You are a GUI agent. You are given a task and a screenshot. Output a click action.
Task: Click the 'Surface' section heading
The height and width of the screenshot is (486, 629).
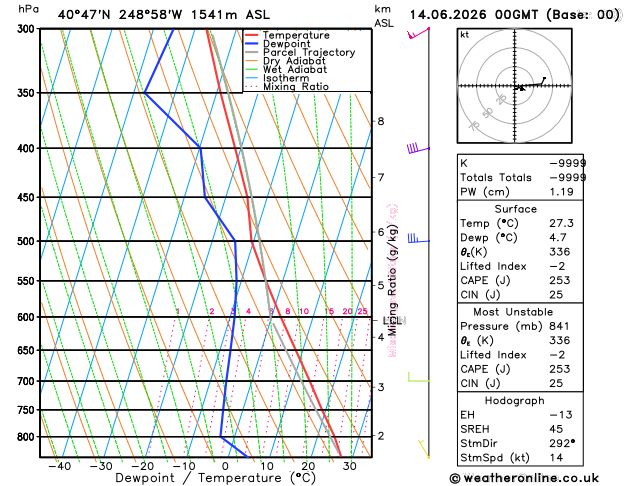click(515, 209)
